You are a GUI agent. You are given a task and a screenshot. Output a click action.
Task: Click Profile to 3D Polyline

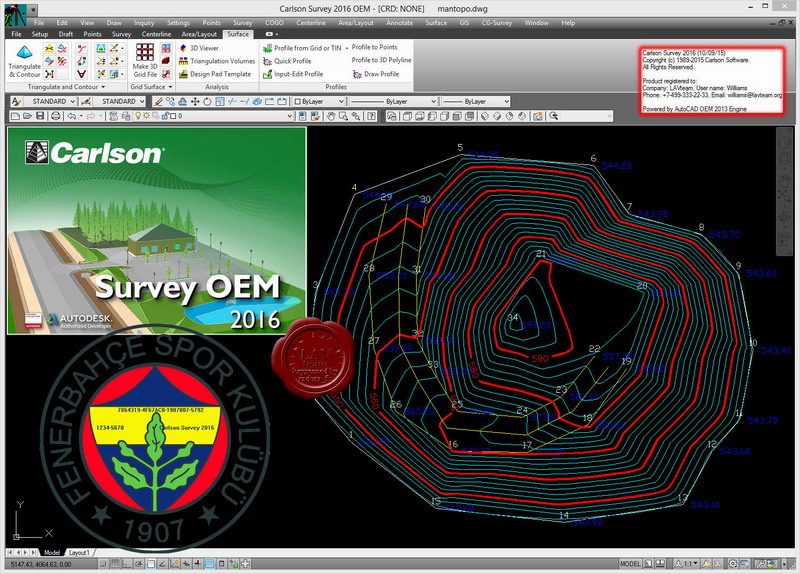tap(381, 60)
